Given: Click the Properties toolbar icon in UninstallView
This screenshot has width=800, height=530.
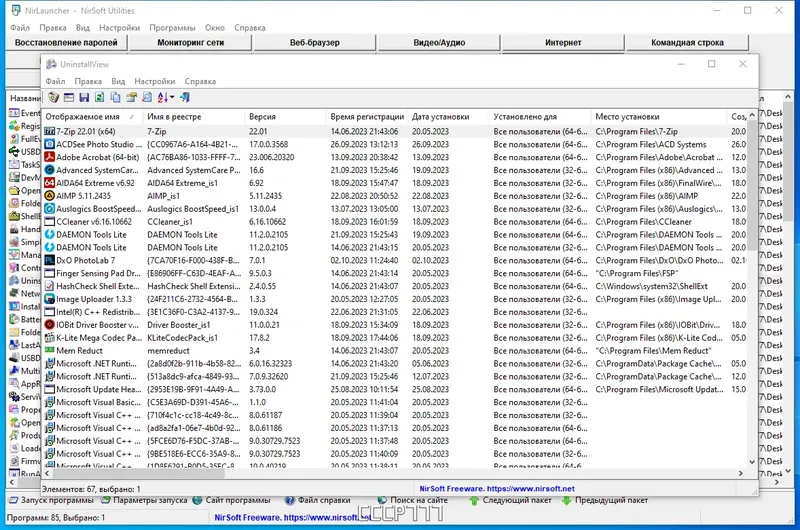Looking at the screenshot, I should coord(132,97).
